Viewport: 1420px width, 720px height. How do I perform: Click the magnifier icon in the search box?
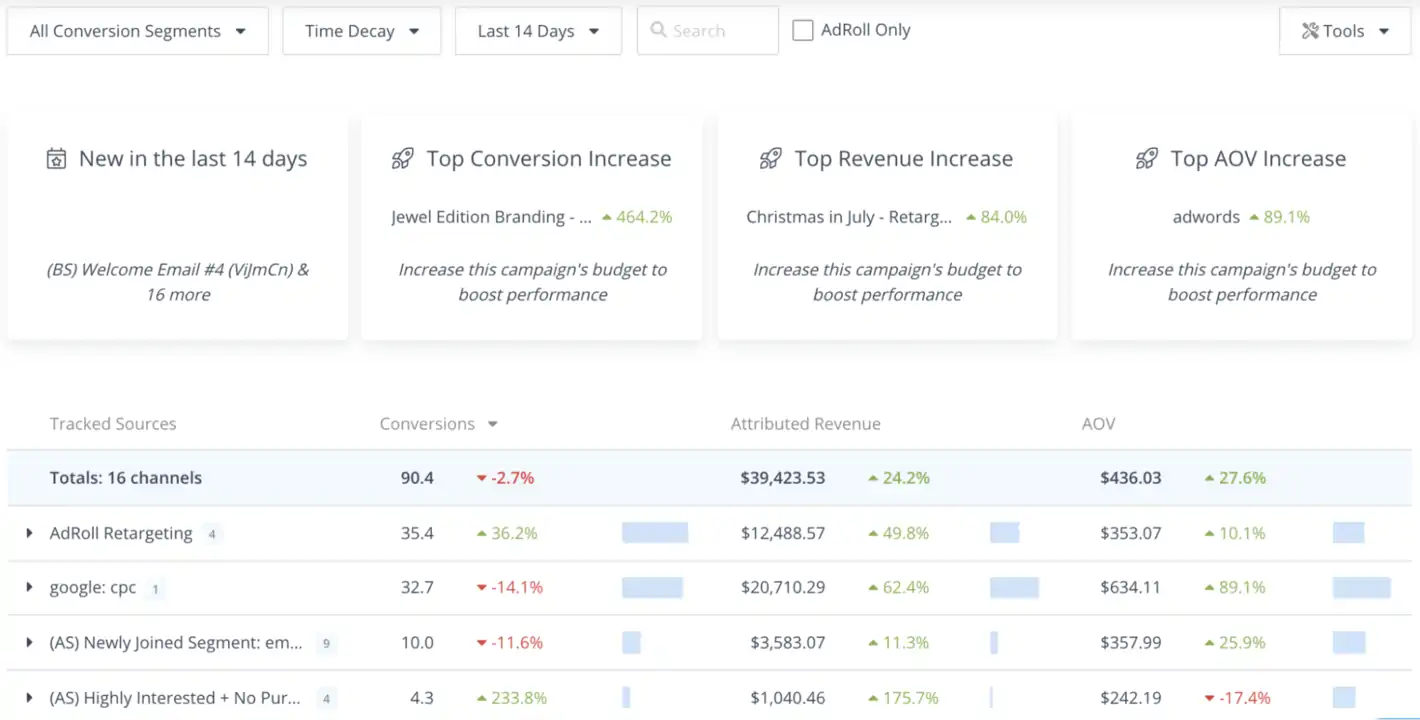coord(658,30)
